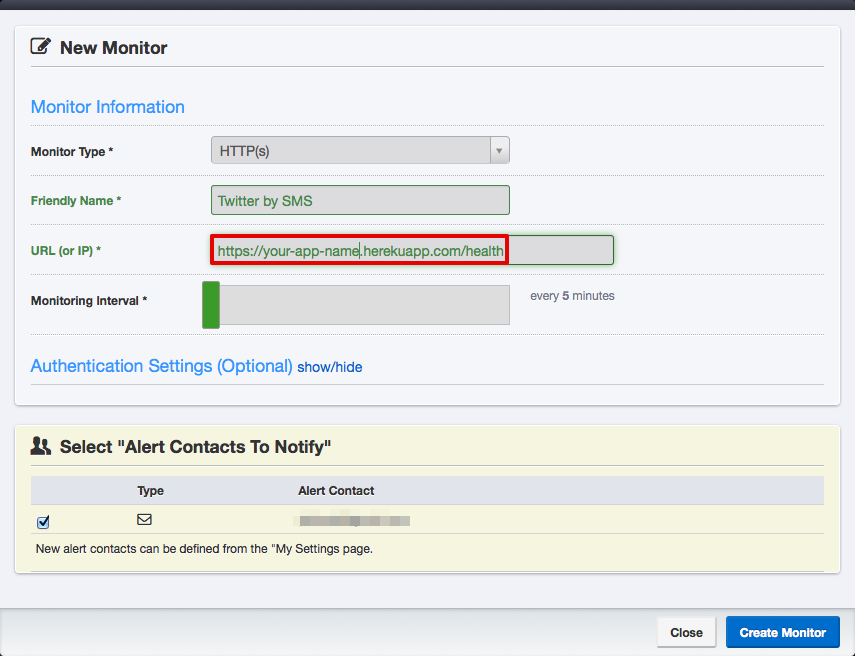The image size is (855, 656).
Task: Click the green Monitoring Interval slider handle
Action: click(x=211, y=305)
